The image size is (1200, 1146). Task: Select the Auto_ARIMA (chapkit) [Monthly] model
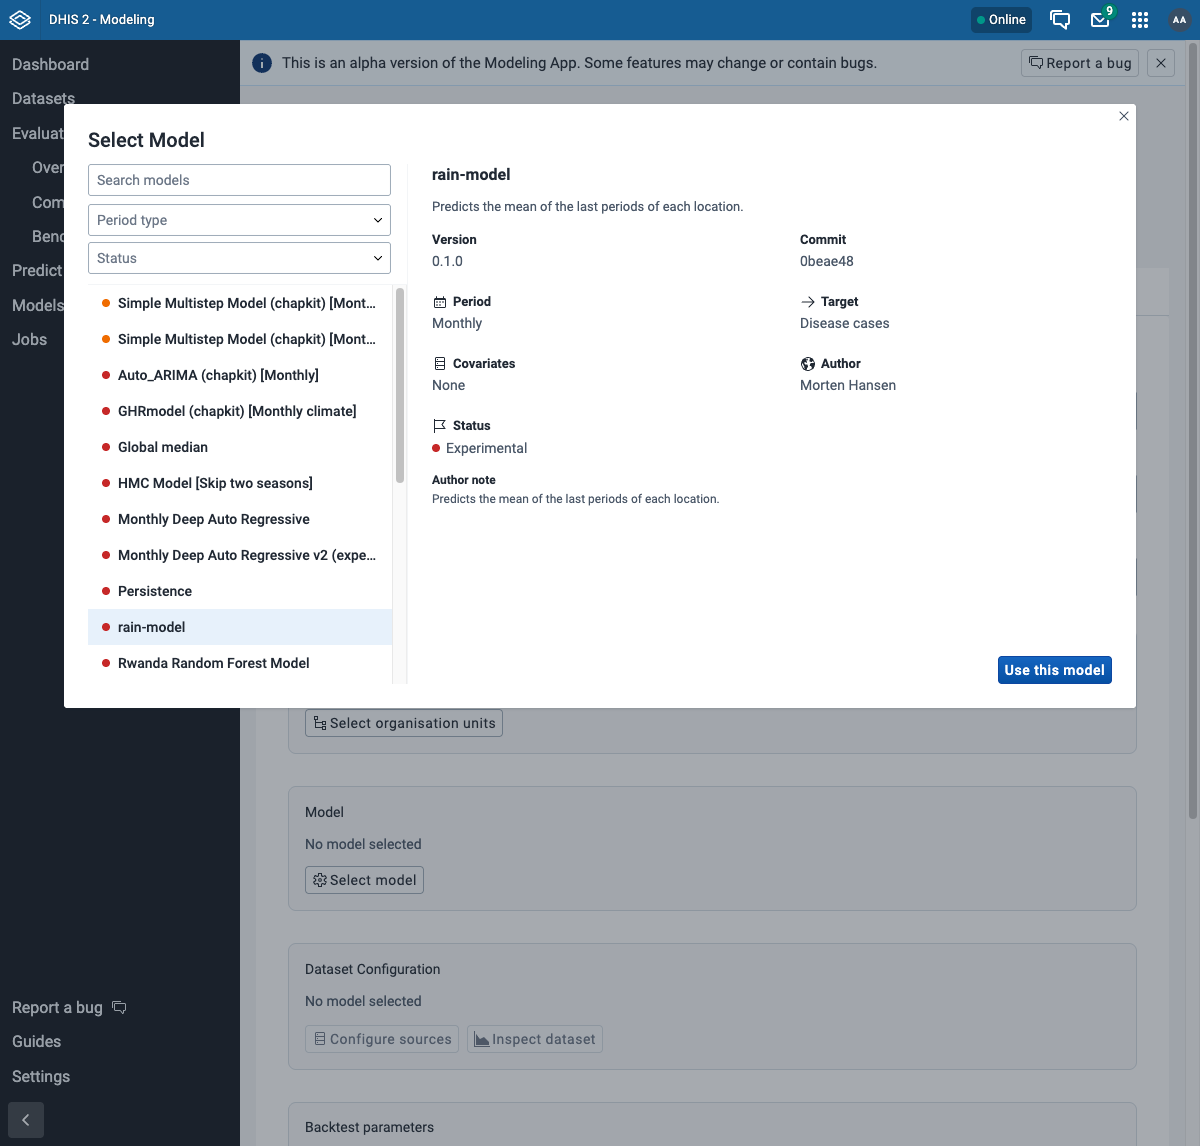(x=240, y=375)
